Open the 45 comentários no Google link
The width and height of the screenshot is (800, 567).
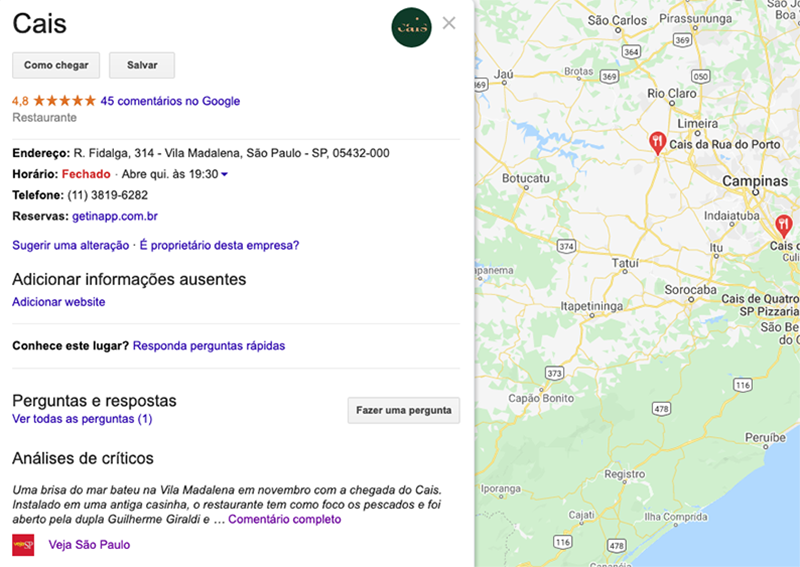(170, 101)
